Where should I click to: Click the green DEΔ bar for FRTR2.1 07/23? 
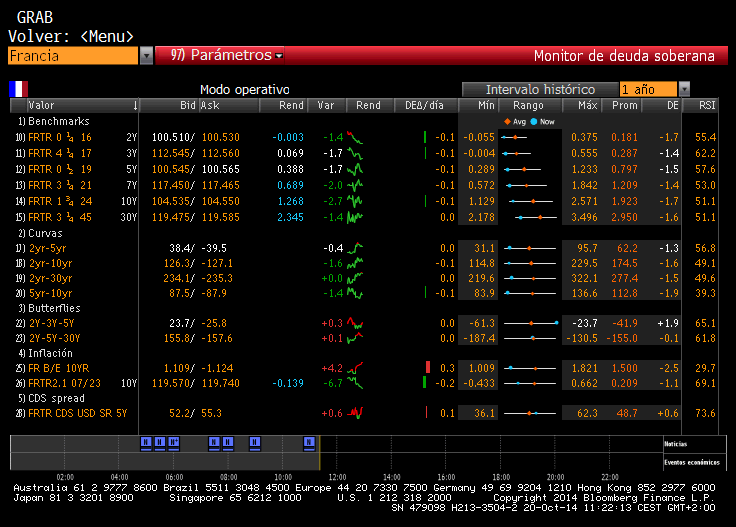425,382
